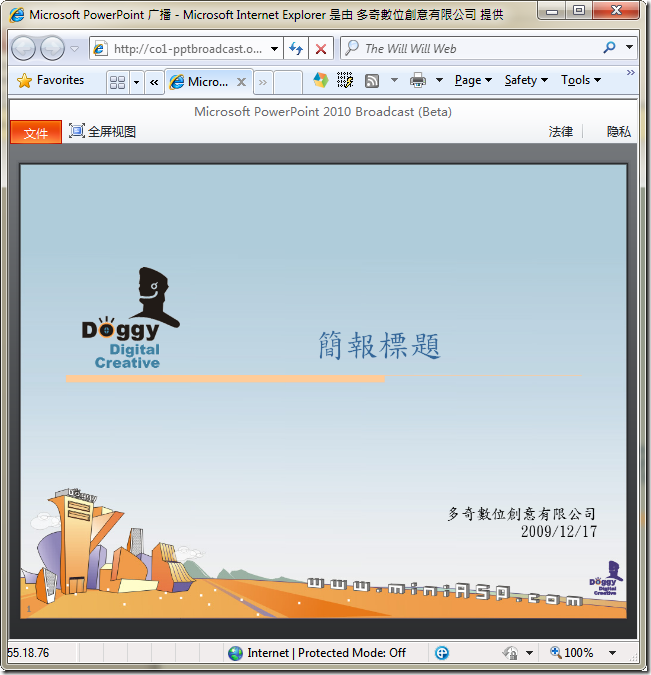Go back with the browser Back arrow
The image size is (651, 675).
pos(23,48)
